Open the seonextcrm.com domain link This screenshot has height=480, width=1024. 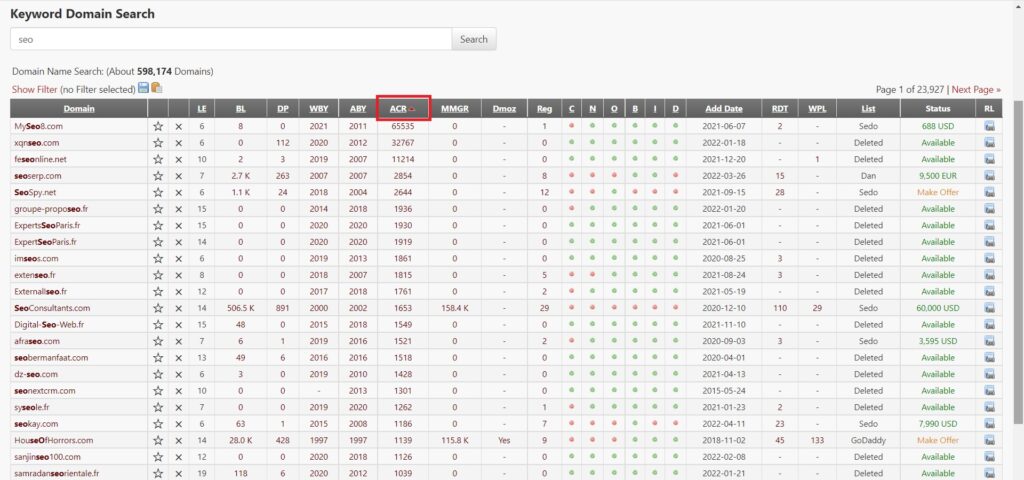tap(44, 391)
